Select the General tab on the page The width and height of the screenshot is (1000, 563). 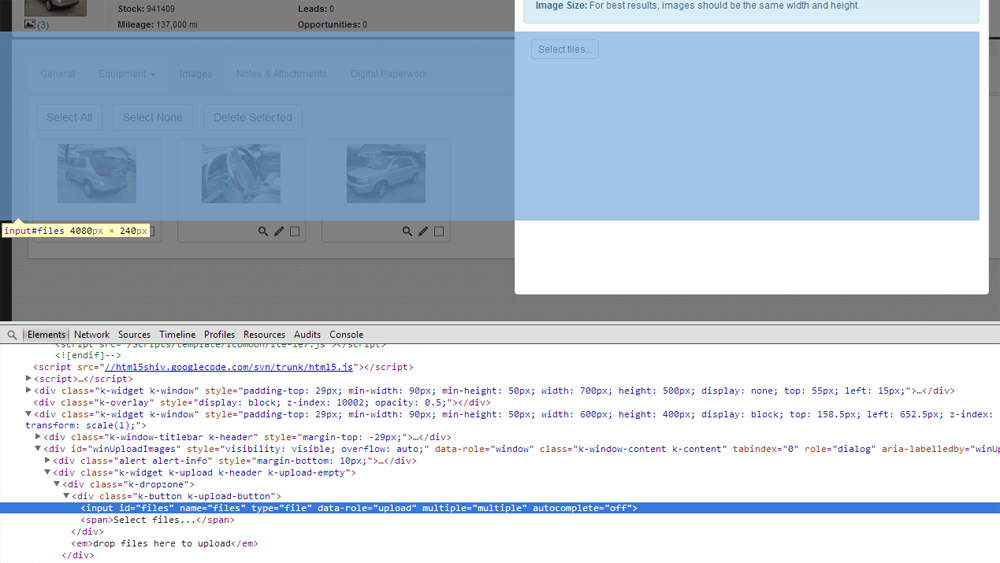point(57,74)
